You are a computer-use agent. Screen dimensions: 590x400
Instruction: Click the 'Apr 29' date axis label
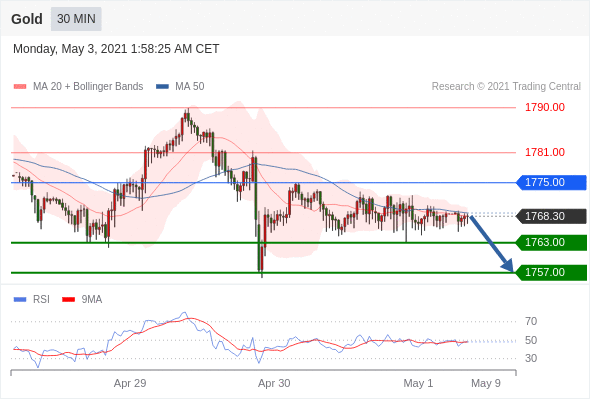click(130, 383)
